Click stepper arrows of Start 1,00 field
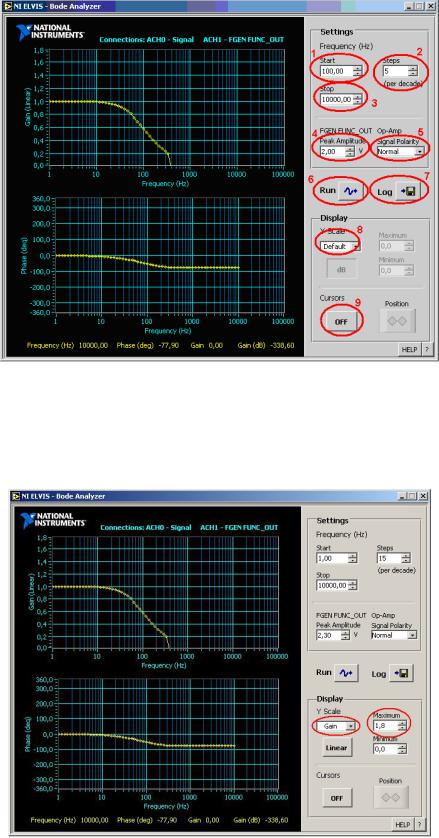This screenshot has height=838, width=439. click(x=353, y=558)
